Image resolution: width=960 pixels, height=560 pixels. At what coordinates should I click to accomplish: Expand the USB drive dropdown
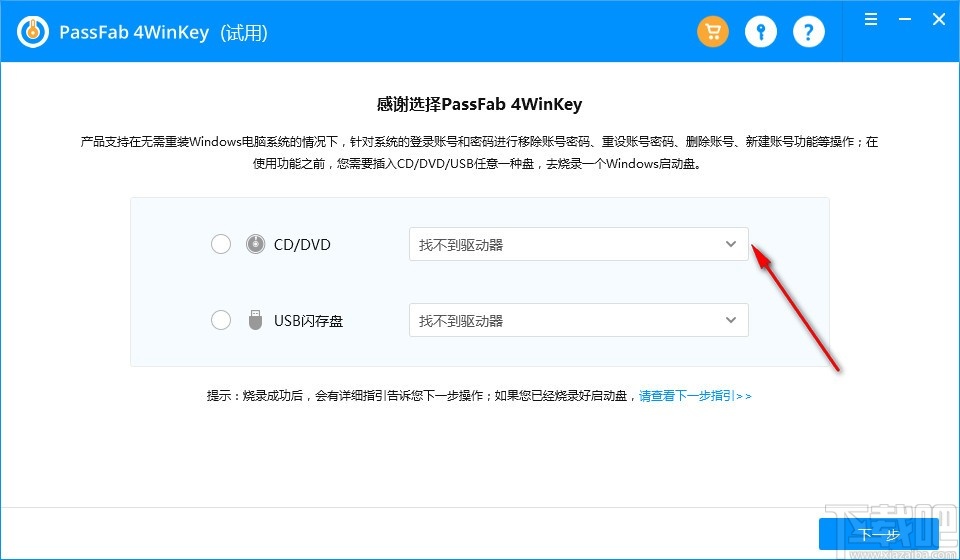pos(579,320)
